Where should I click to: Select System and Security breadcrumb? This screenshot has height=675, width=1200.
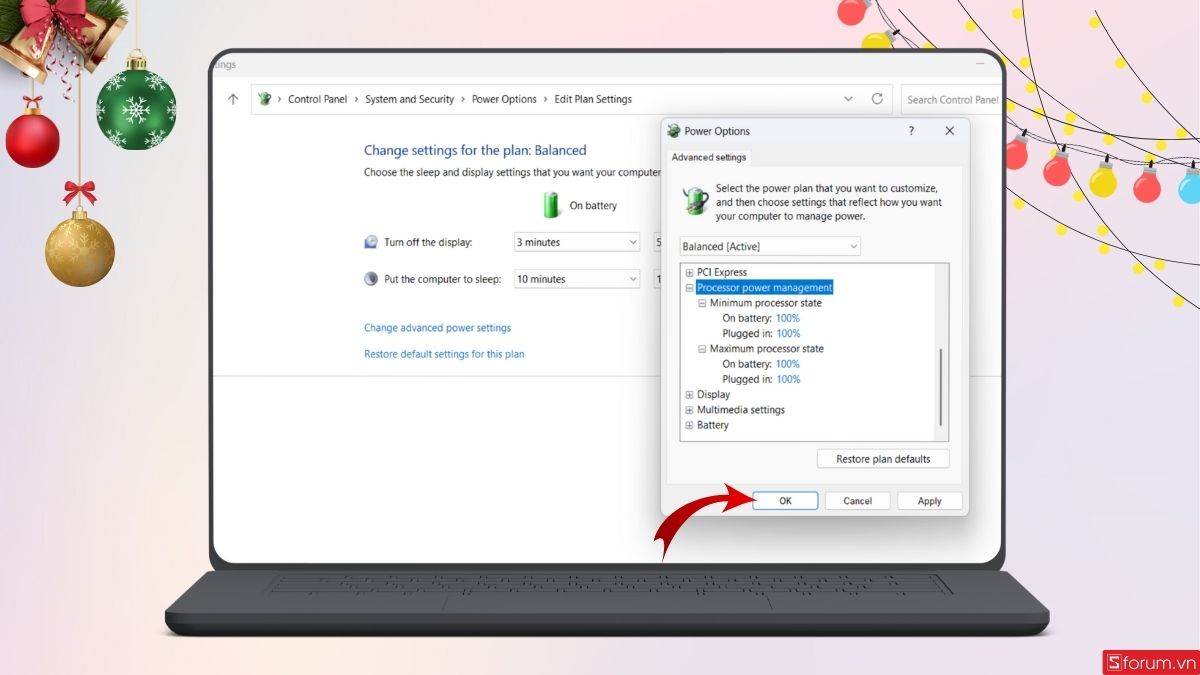click(410, 99)
